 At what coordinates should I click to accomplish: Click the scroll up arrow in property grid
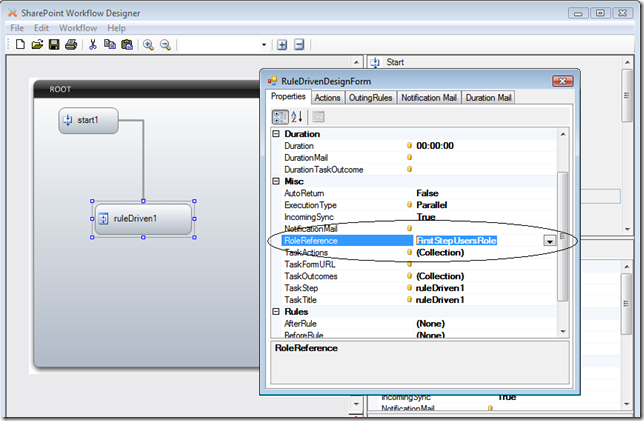coord(563,134)
